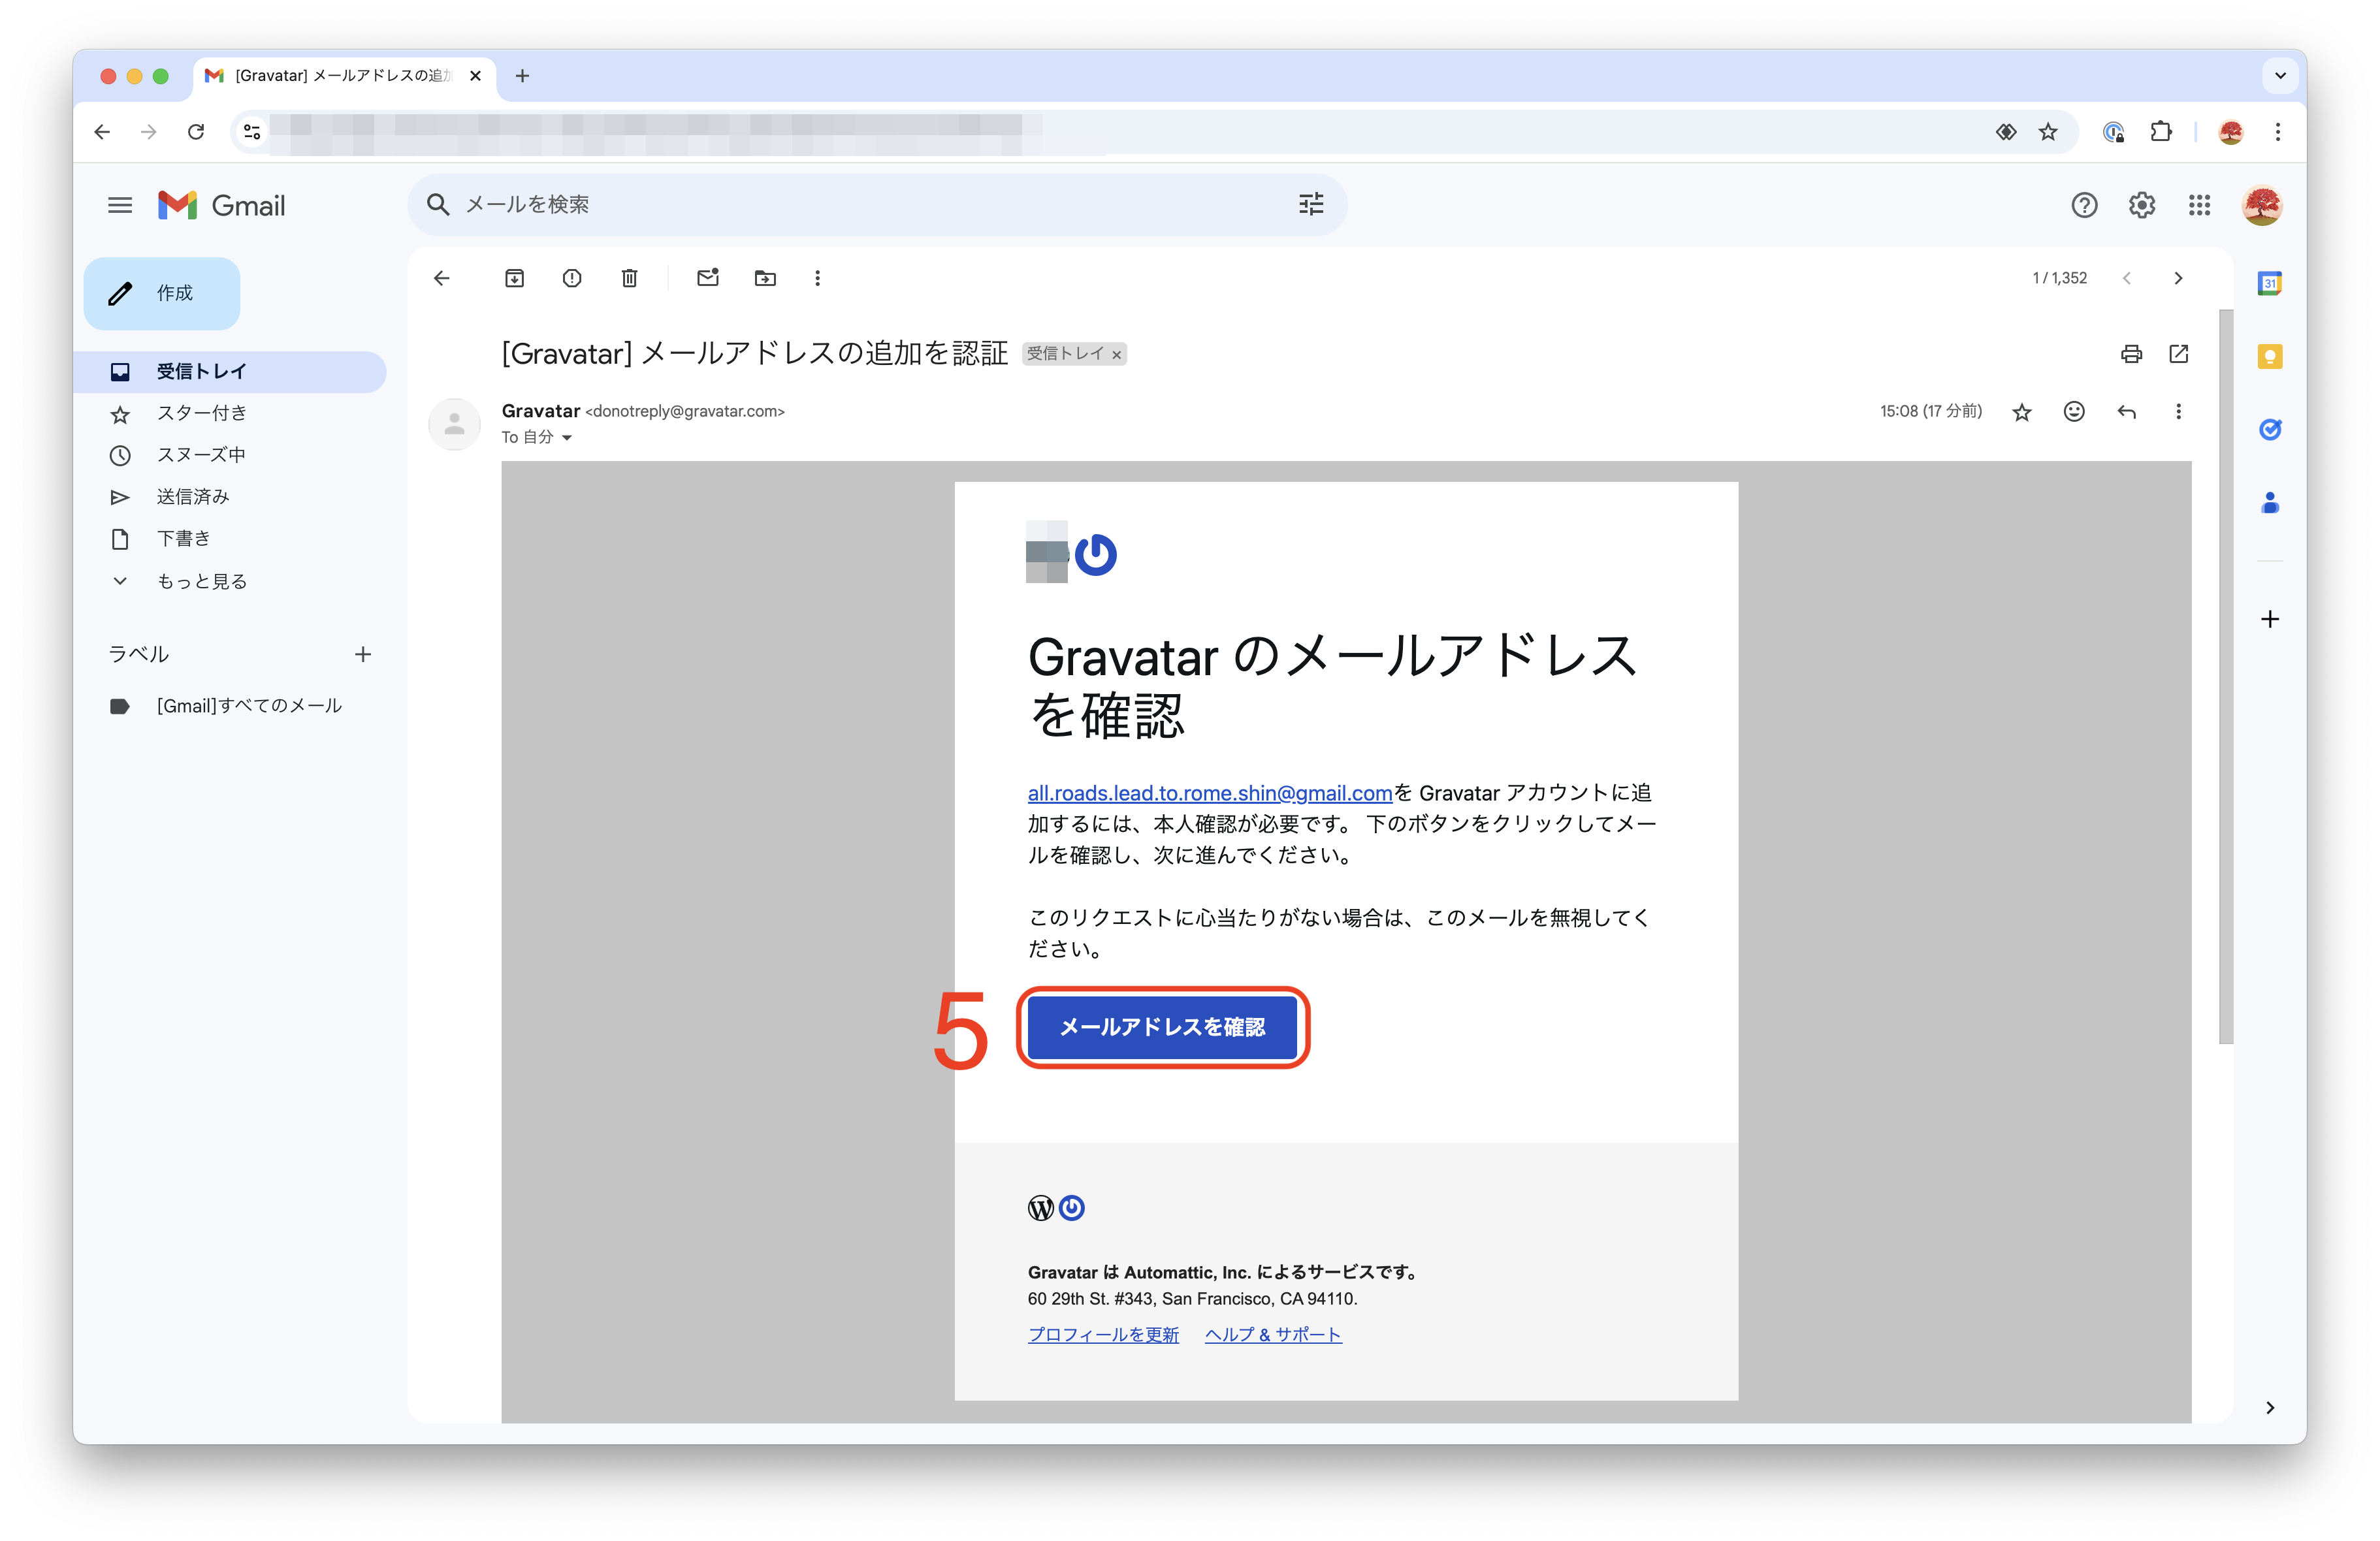The height and width of the screenshot is (1541, 2380).
Task: Star this Gravatar message
Action: coord(2022,412)
